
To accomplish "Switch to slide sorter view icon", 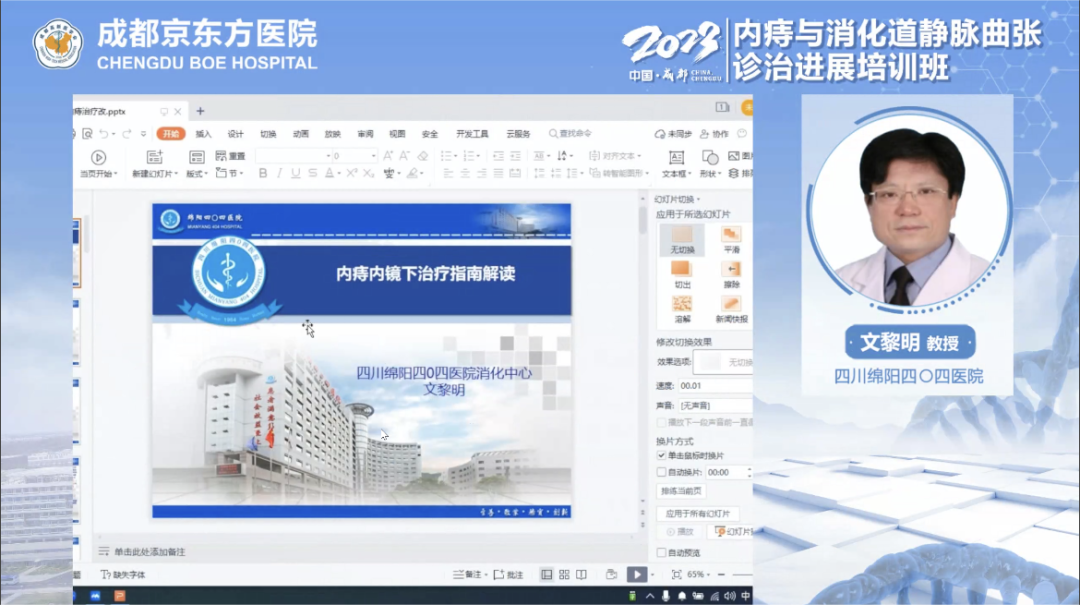I will coord(564,575).
